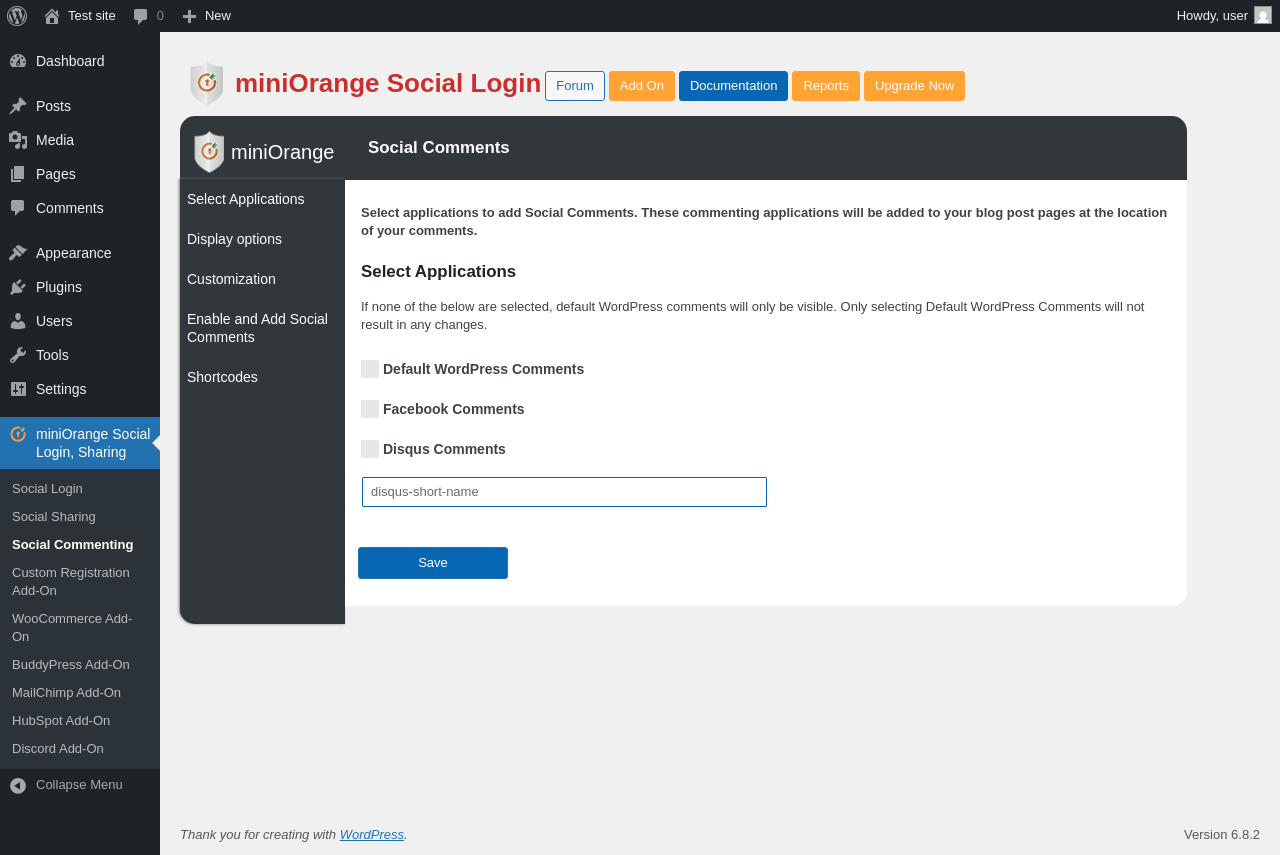The width and height of the screenshot is (1280, 855).
Task: Open HubSpot Add-On submenu
Action: pyautogui.click(x=80, y=721)
